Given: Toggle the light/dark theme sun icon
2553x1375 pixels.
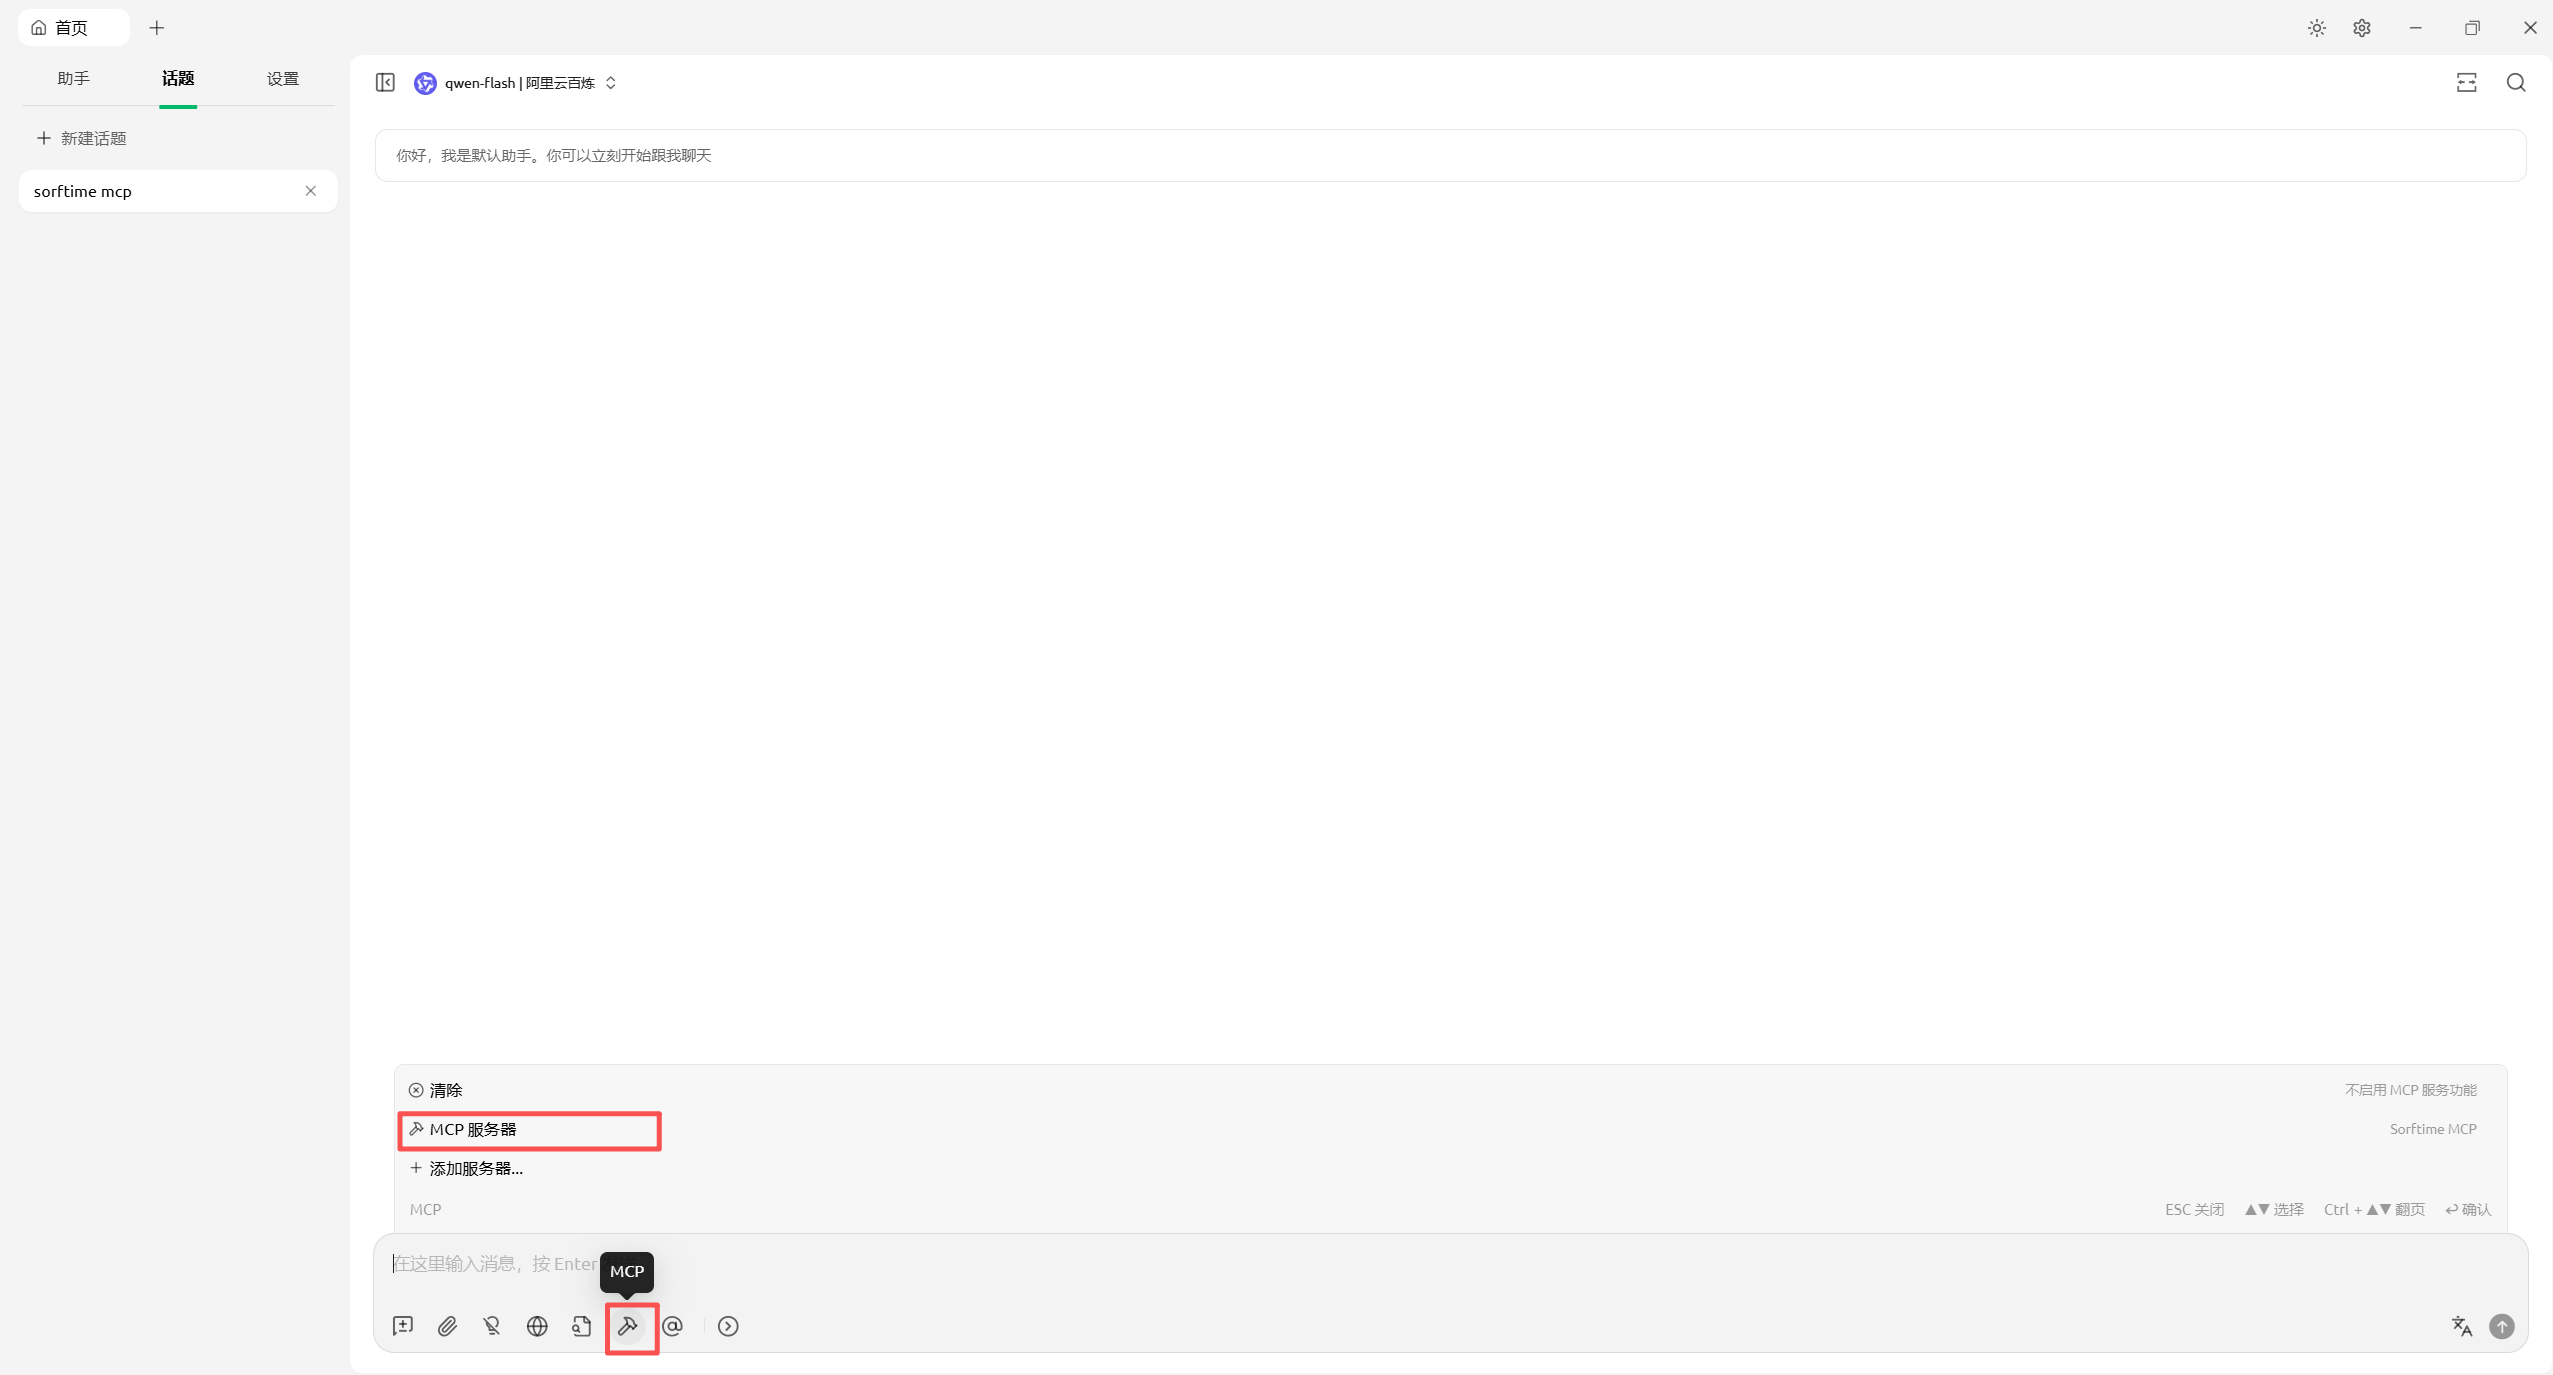Looking at the screenshot, I should (2316, 28).
